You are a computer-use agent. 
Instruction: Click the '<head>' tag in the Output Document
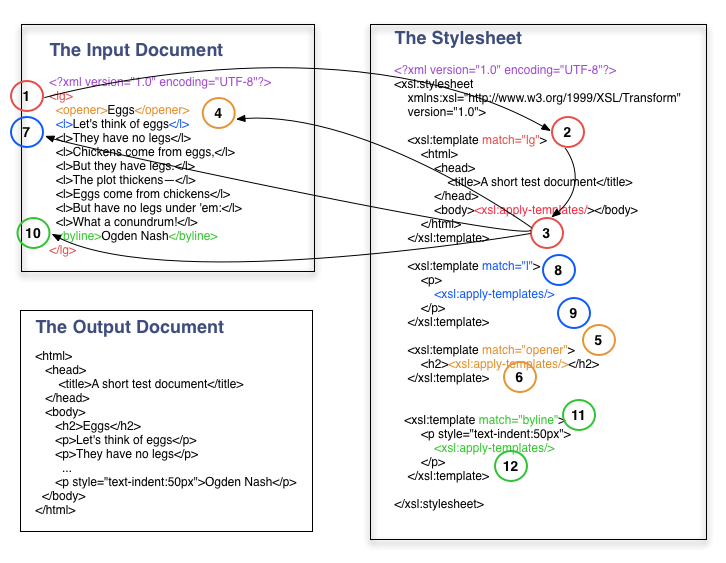click(65, 370)
